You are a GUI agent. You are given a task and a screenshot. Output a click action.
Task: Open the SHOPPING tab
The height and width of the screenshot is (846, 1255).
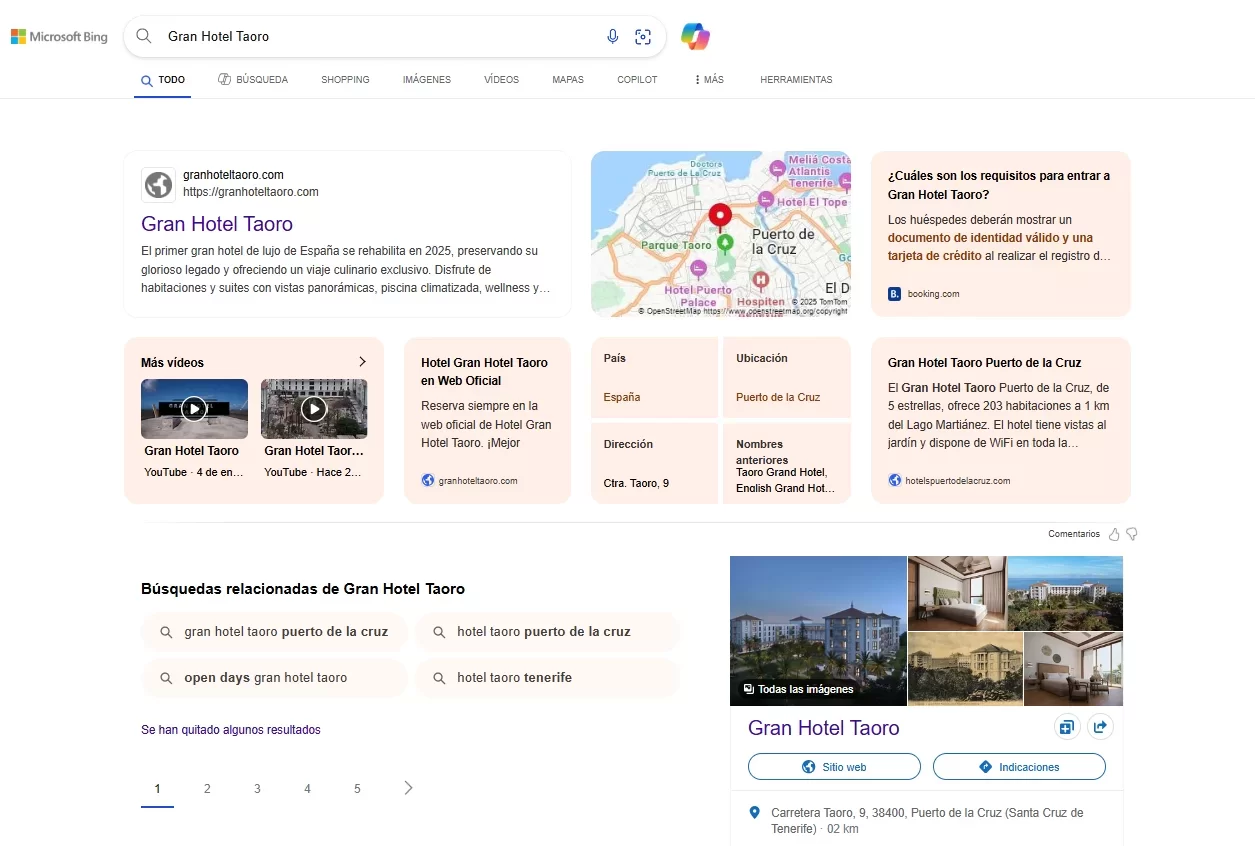[345, 80]
